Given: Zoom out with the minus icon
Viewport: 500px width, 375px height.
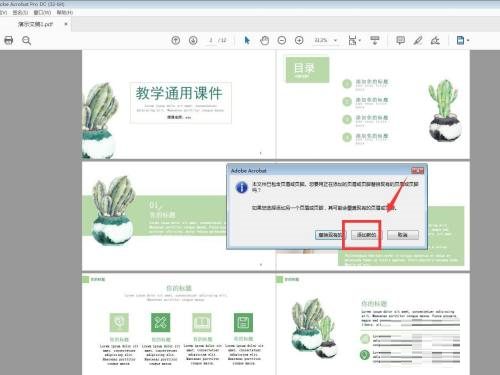Looking at the screenshot, I should 282,40.
